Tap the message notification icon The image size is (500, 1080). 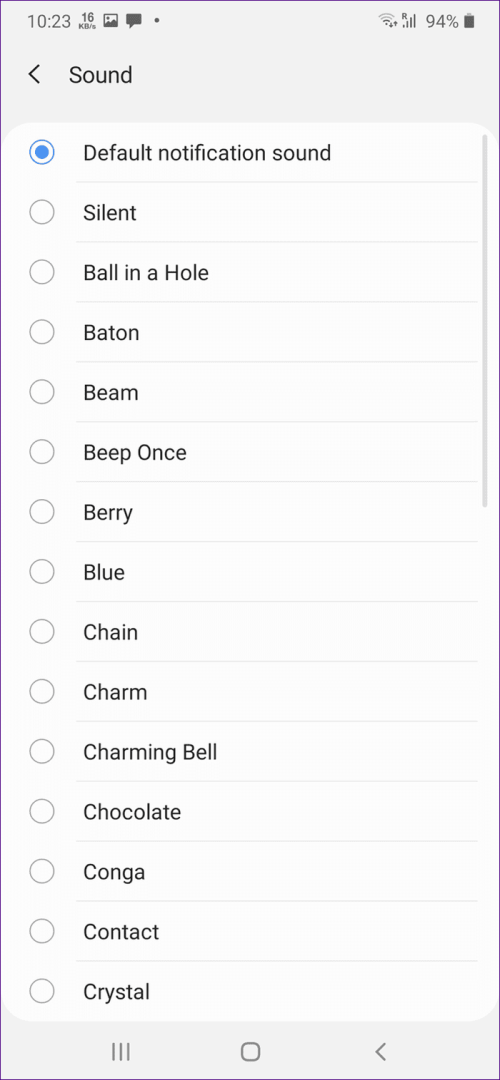(x=134, y=21)
